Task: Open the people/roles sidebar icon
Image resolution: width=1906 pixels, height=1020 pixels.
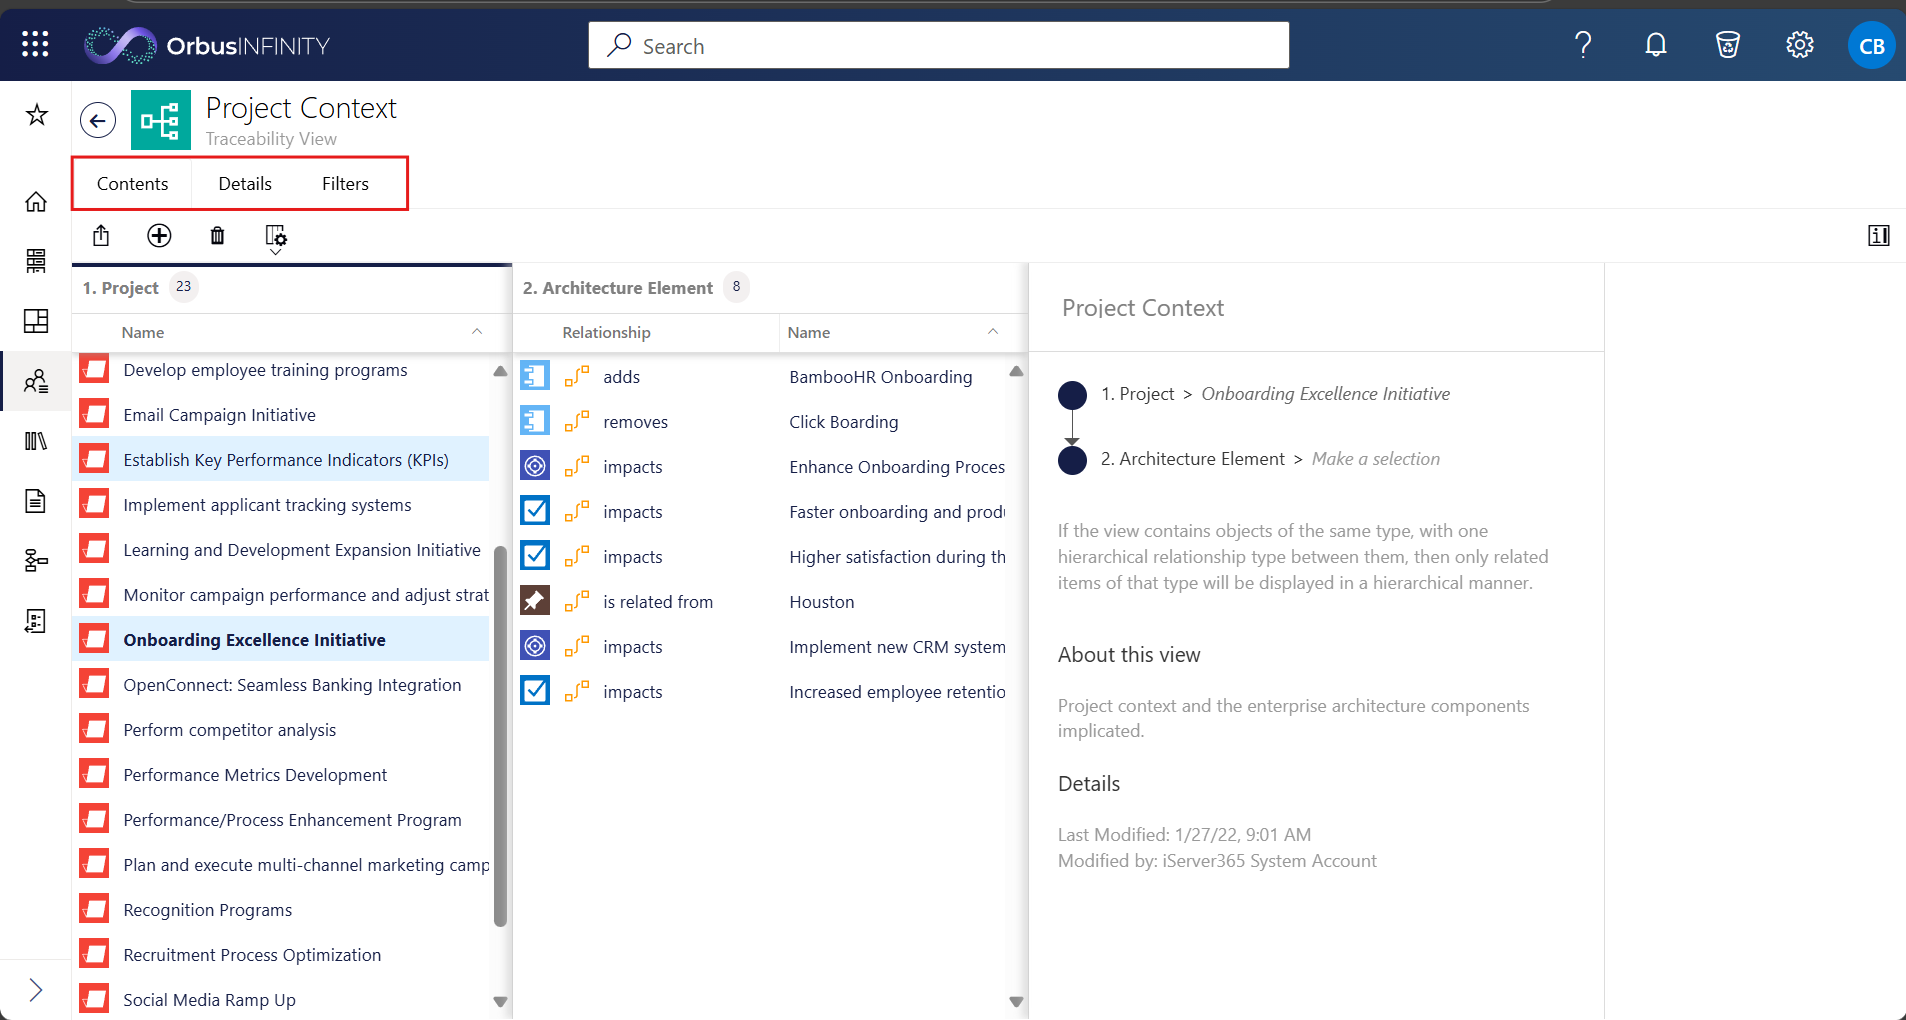Action: pos(36,381)
